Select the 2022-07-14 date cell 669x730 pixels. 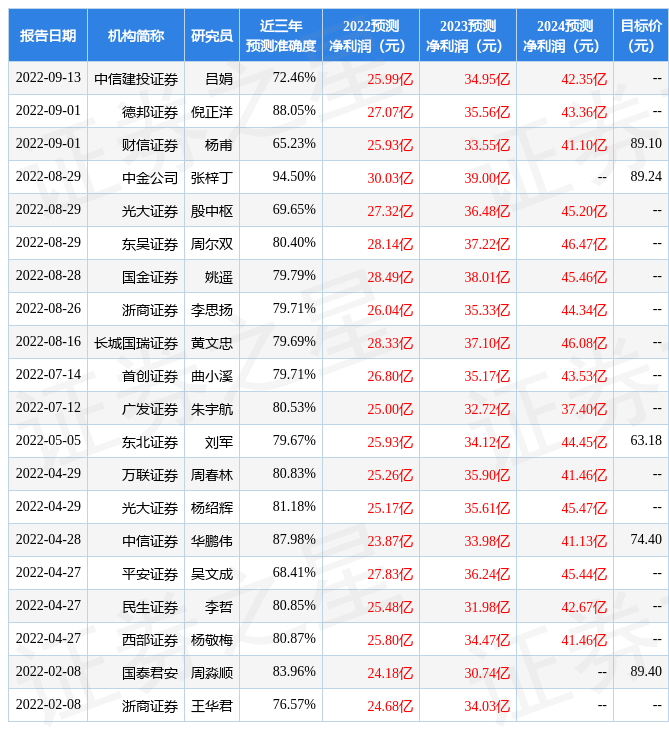[48, 375]
